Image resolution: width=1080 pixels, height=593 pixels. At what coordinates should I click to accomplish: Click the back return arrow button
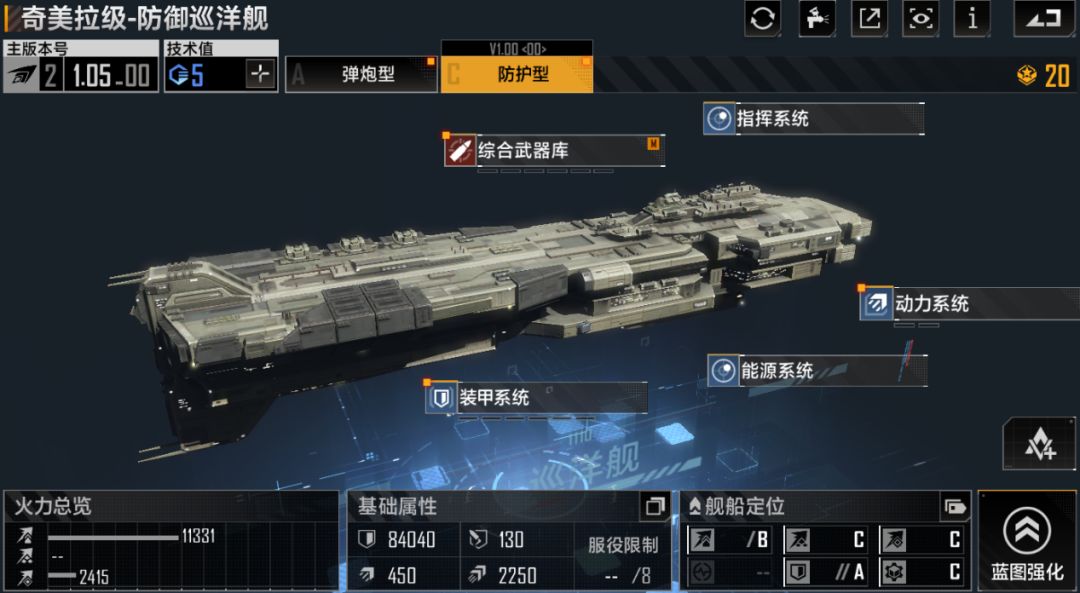pos(1043,19)
